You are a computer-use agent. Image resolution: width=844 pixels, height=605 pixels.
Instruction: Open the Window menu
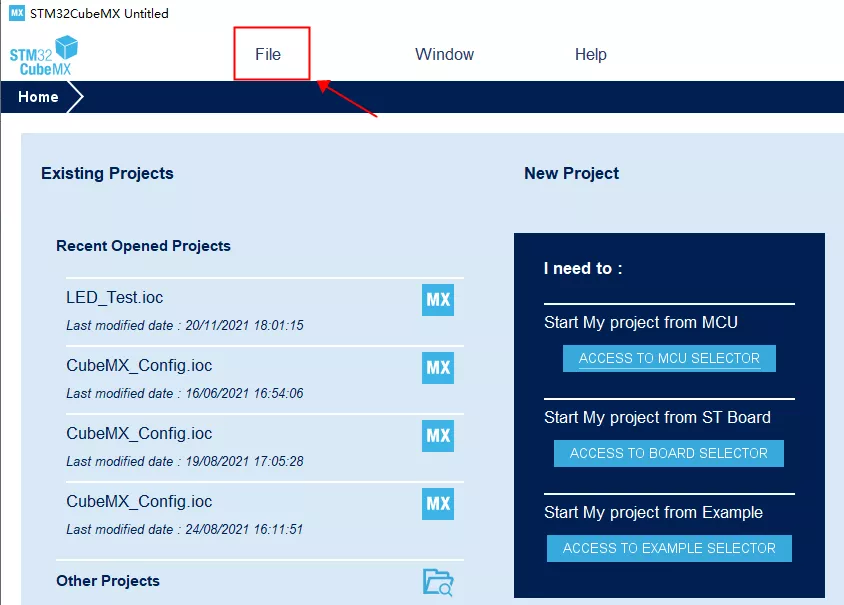pyautogui.click(x=444, y=54)
